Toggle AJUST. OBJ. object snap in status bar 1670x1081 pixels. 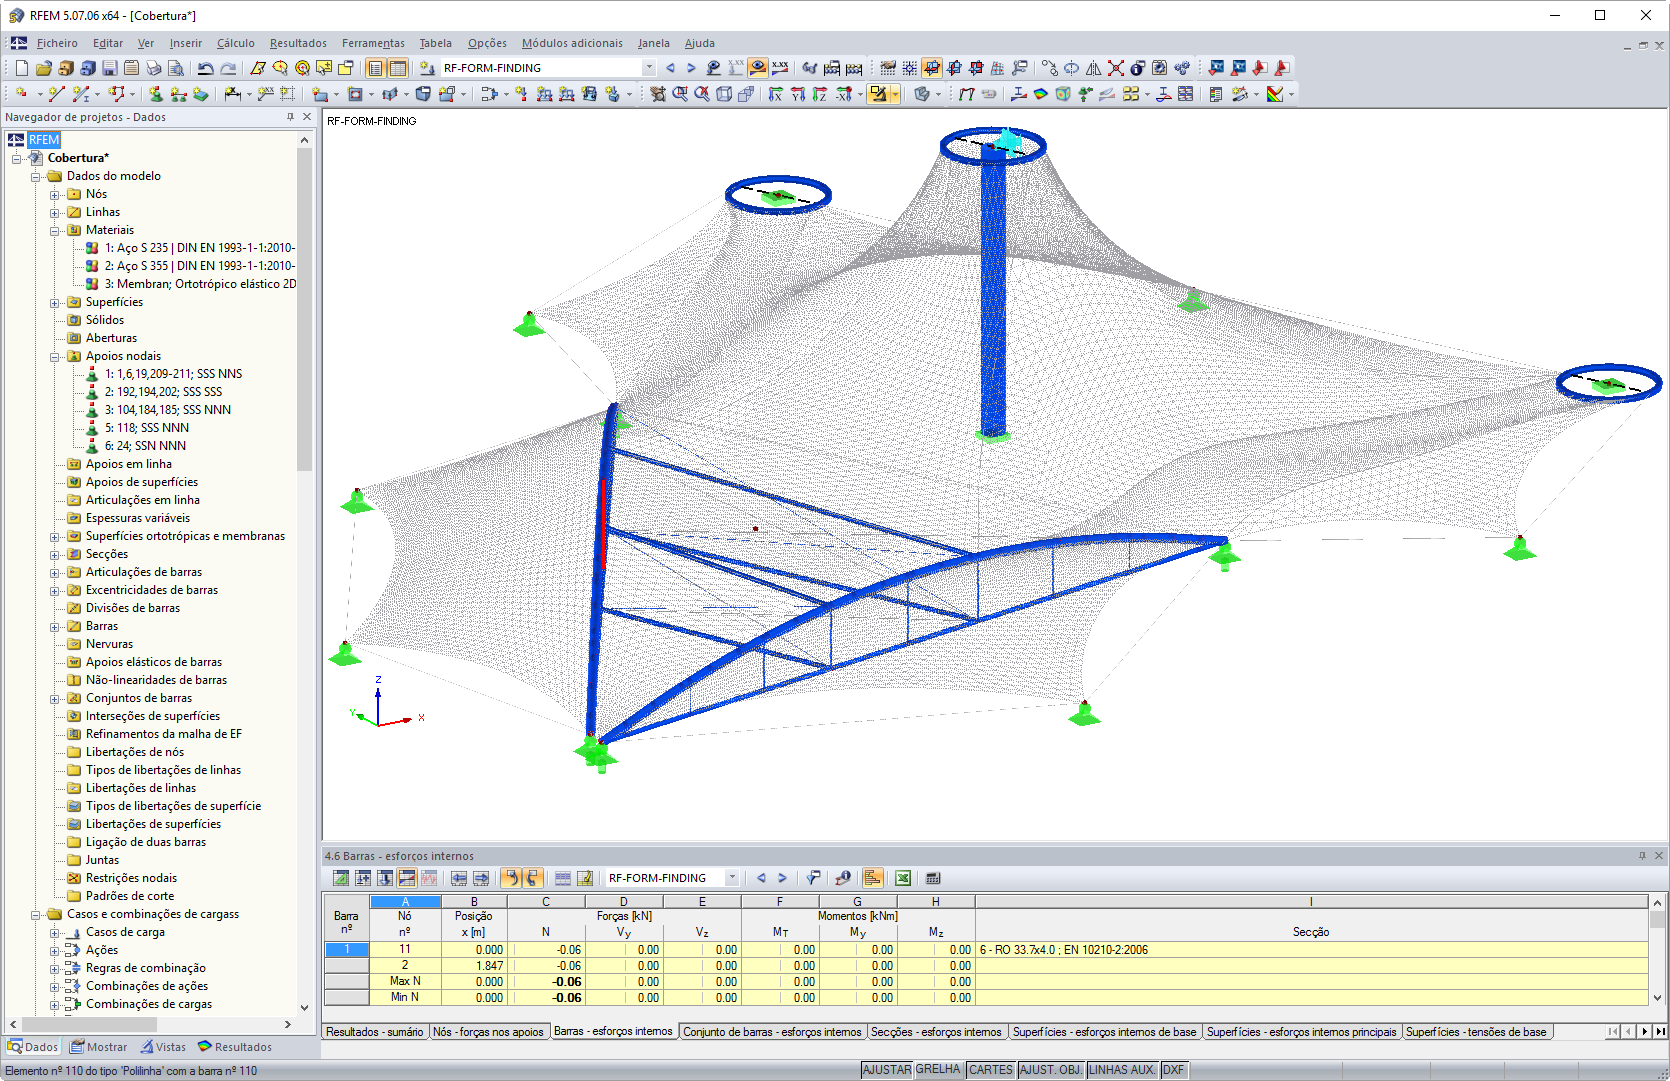pyautogui.click(x=1051, y=1070)
